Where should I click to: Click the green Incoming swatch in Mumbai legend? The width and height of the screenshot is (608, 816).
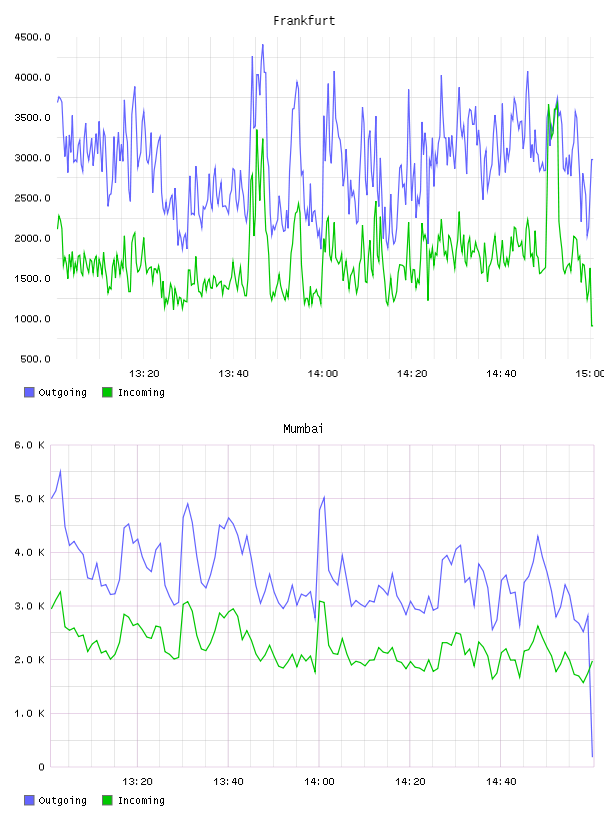[107, 800]
